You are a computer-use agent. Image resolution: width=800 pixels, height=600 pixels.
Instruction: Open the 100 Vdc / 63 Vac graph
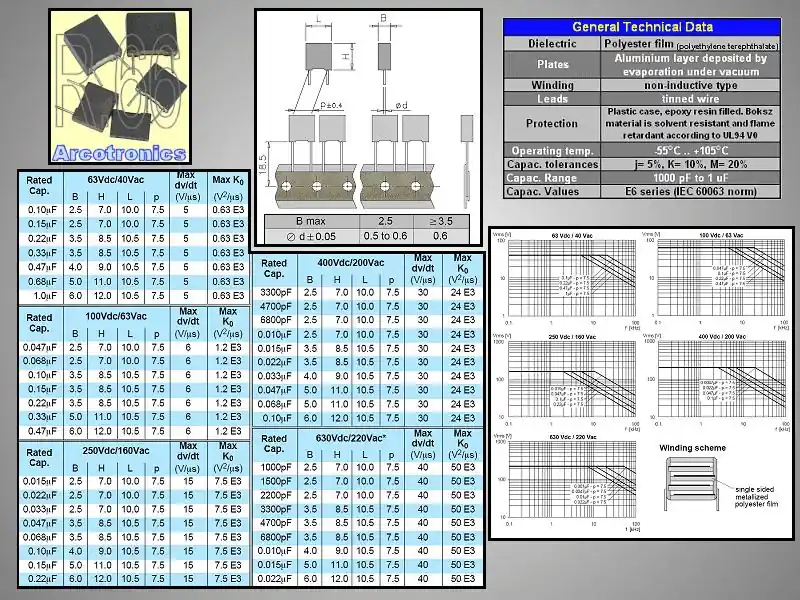click(x=716, y=278)
